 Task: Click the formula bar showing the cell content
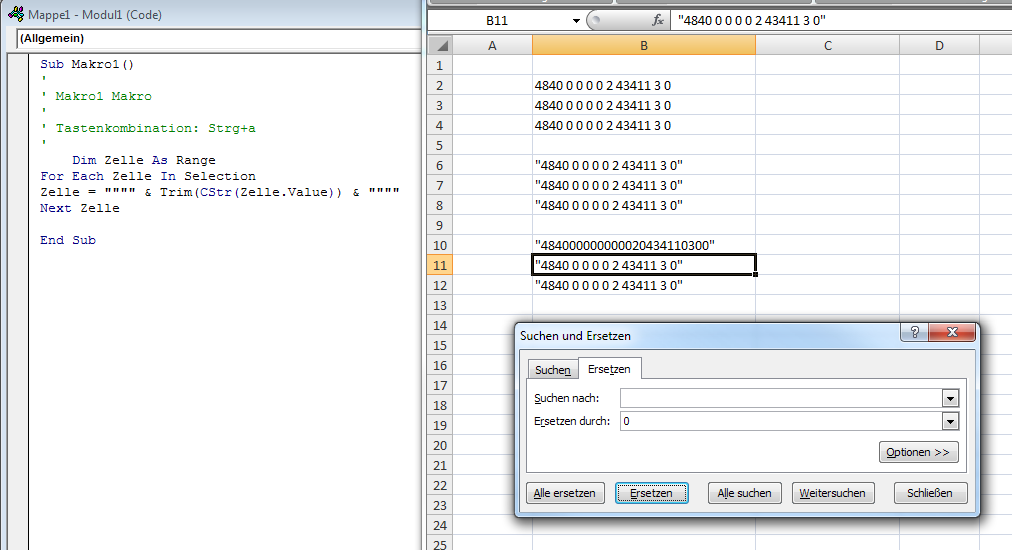coord(841,21)
